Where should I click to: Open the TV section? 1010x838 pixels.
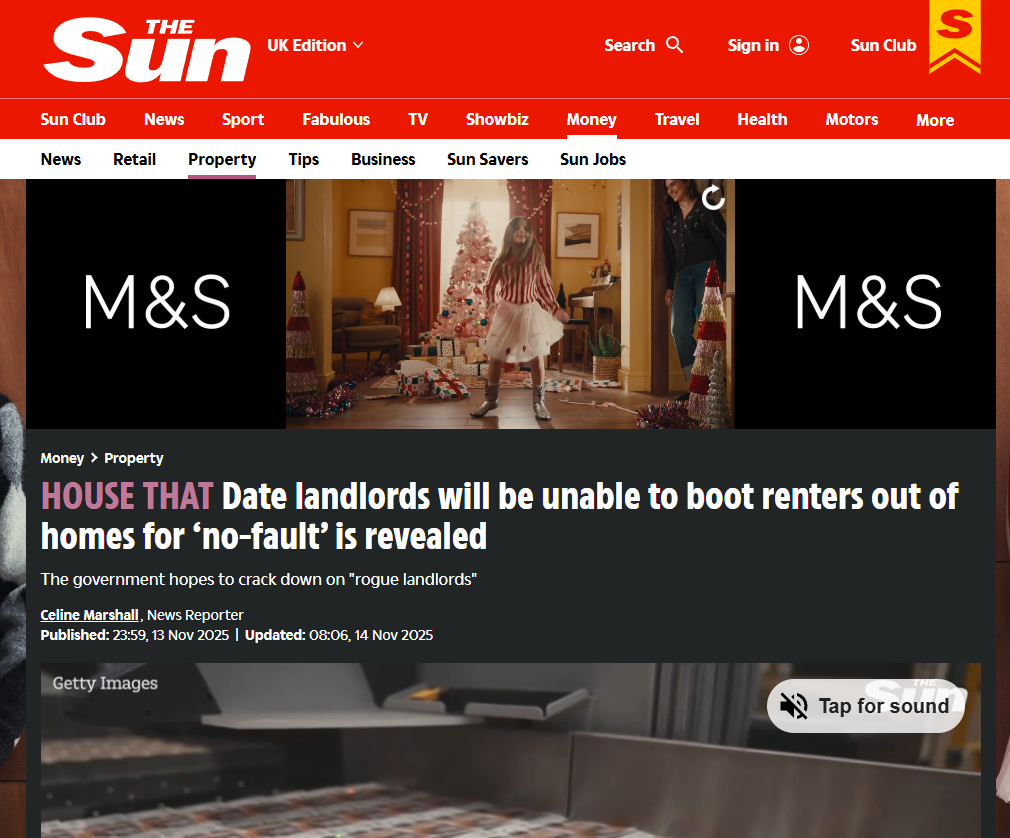(418, 119)
